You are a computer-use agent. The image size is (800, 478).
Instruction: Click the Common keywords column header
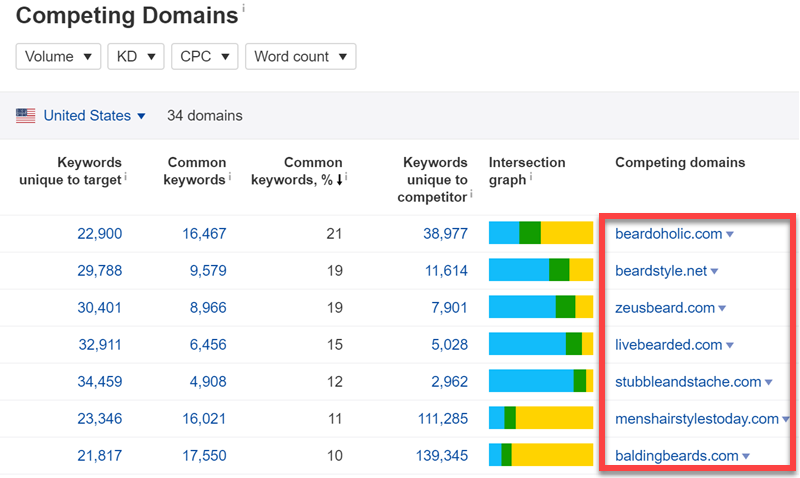tap(194, 171)
